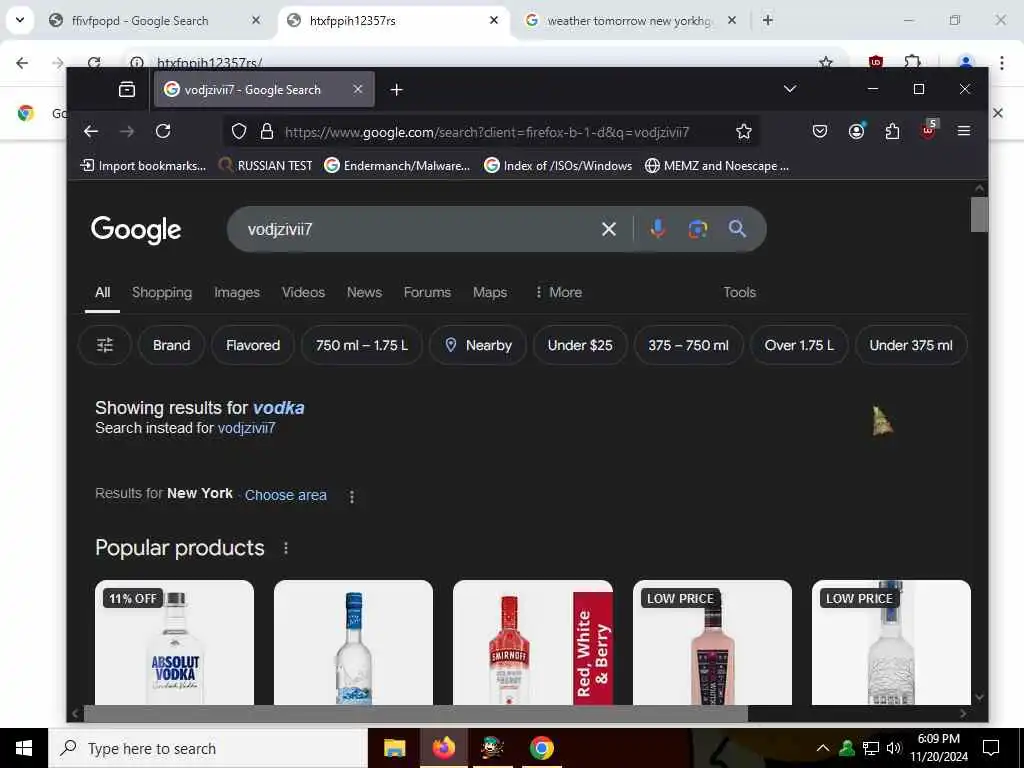Switch to News results tab
Image resolution: width=1024 pixels, height=768 pixels.
364,292
